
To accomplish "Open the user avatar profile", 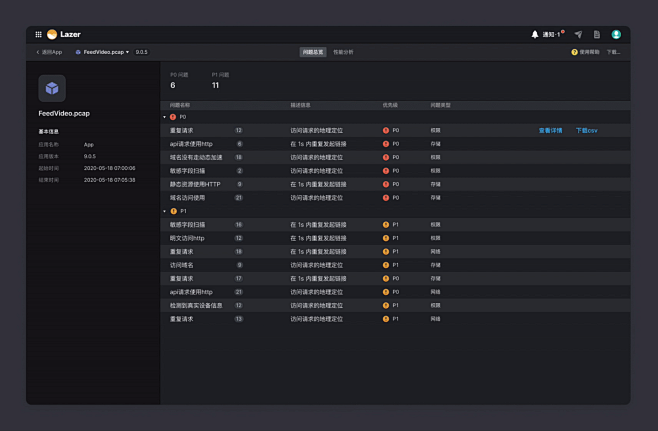I will pyautogui.click(x=616, y=34).
